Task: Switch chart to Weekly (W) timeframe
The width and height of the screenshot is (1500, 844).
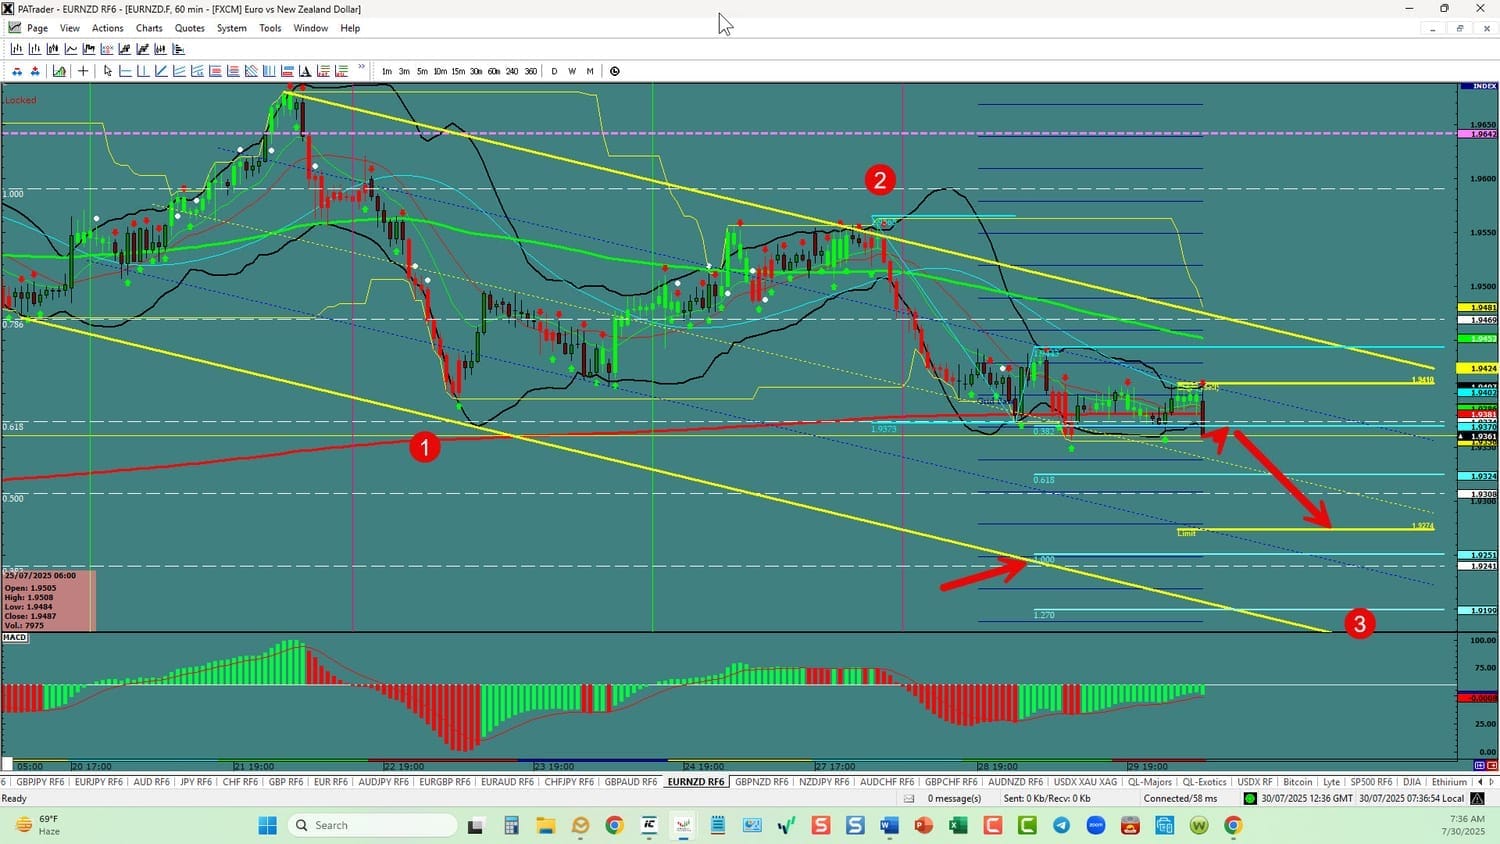Action: pyautogui.click(x=572, y=71)
